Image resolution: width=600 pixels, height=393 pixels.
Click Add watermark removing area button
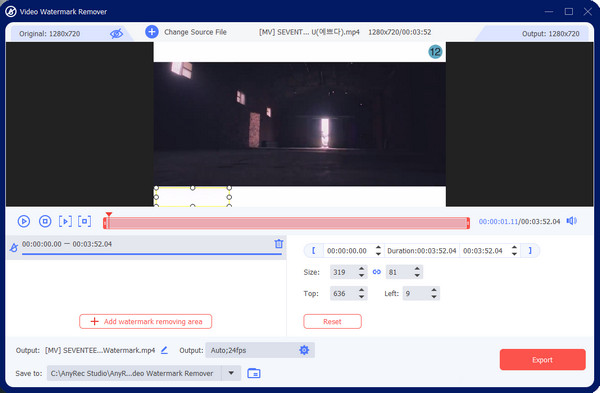[145, 321]
